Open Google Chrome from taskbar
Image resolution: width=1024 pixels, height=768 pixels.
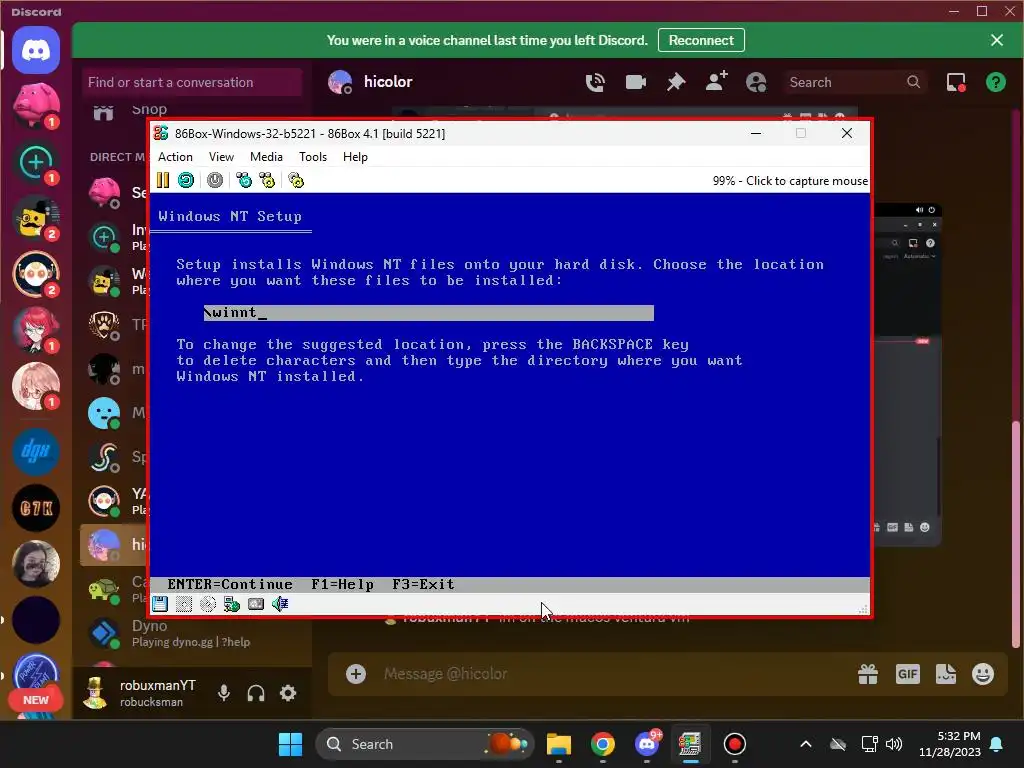coord(603,744)
